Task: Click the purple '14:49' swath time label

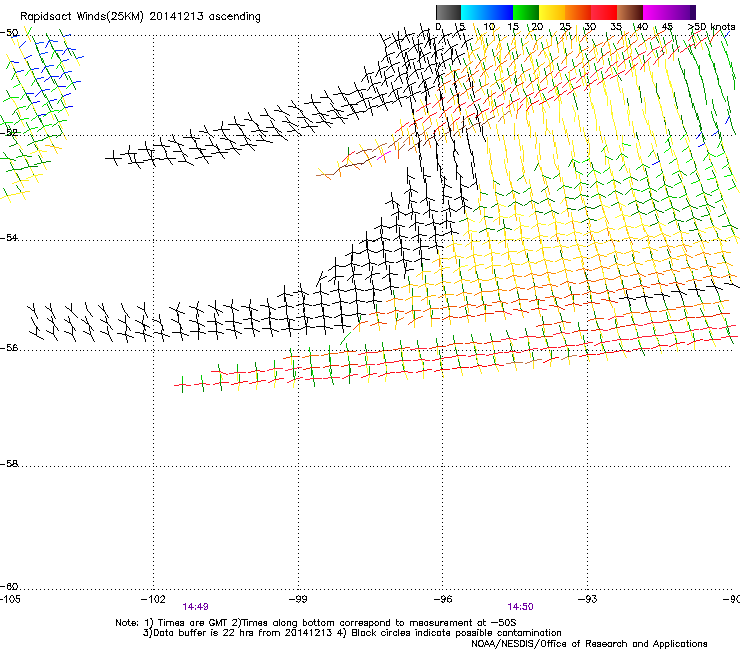Action: tap(195, 607)
